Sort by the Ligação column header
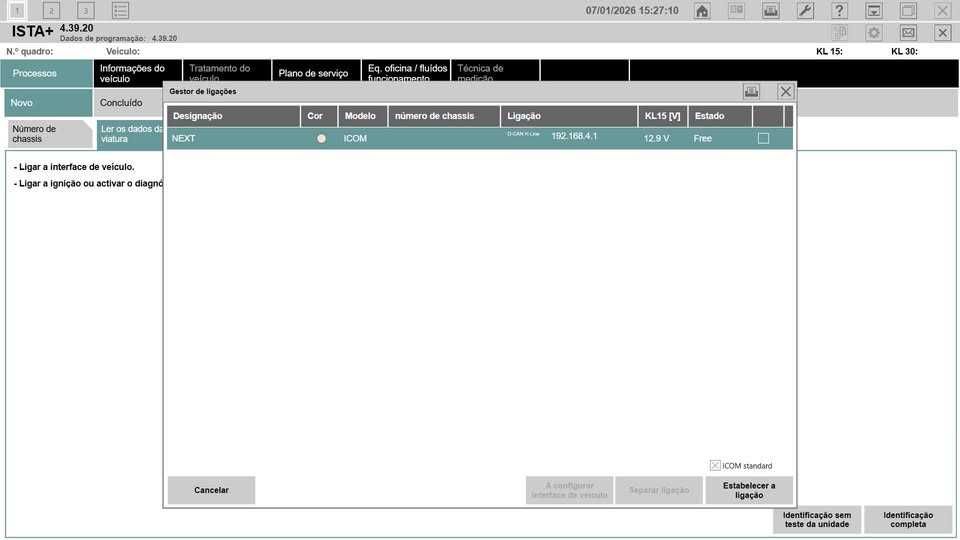This screenshot has height=540, width=960. click(569, 116)
